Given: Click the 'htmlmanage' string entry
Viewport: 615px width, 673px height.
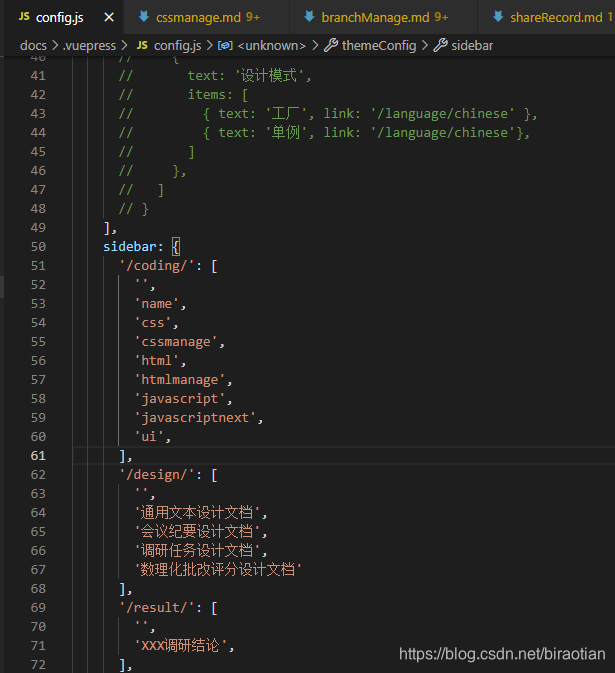Looking at the screenshot, I should (180, 380).
